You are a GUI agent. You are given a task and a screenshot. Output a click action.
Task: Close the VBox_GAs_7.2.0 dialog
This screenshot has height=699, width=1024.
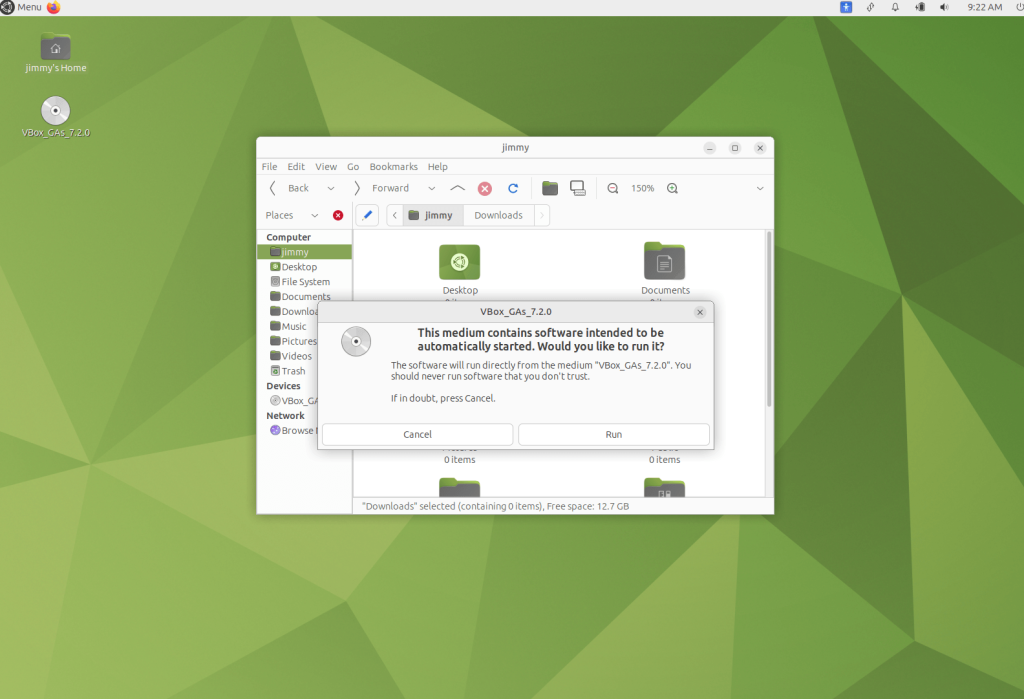pyautogui.click(x=700, y=312)
